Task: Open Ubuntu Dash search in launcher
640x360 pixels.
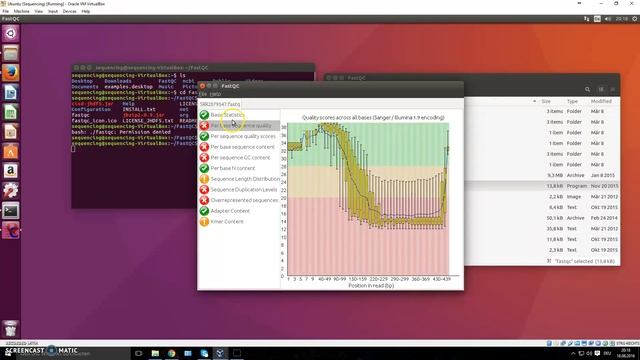Action: click(11, 33)
